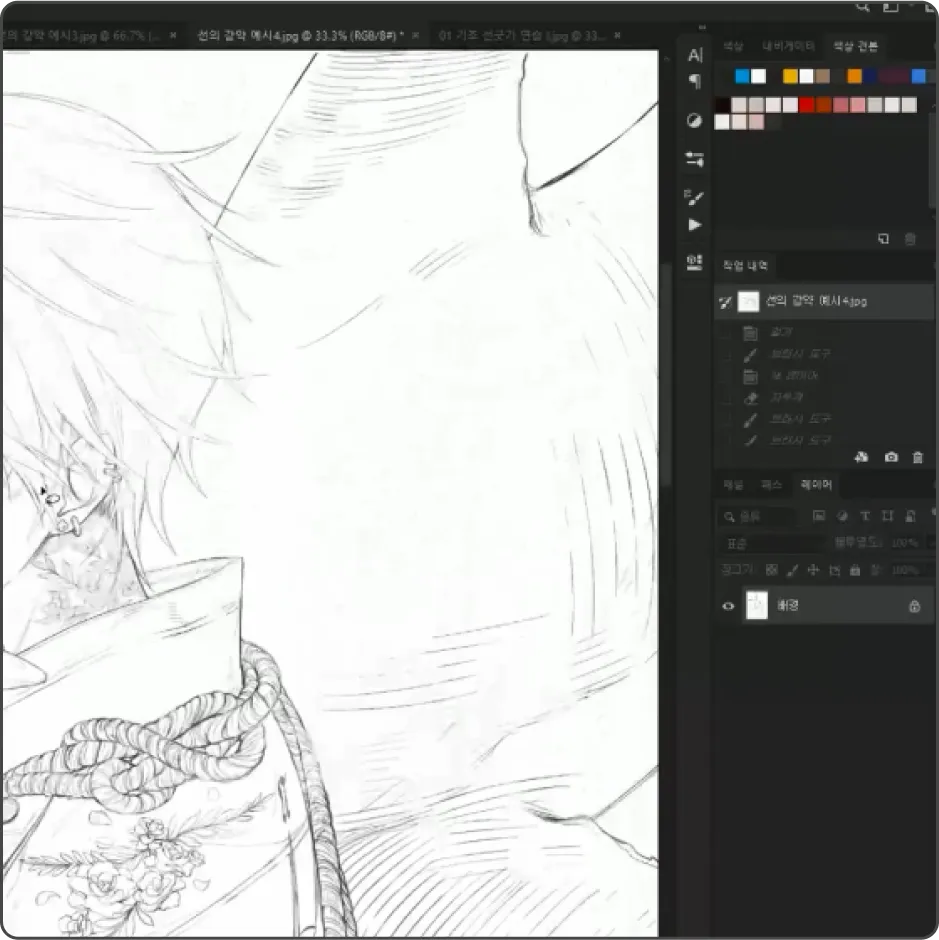The width and height of the screenshot is (939, 940).
Task: Close the 예시4.jpg document tab
Action: (x=416, y=35)
